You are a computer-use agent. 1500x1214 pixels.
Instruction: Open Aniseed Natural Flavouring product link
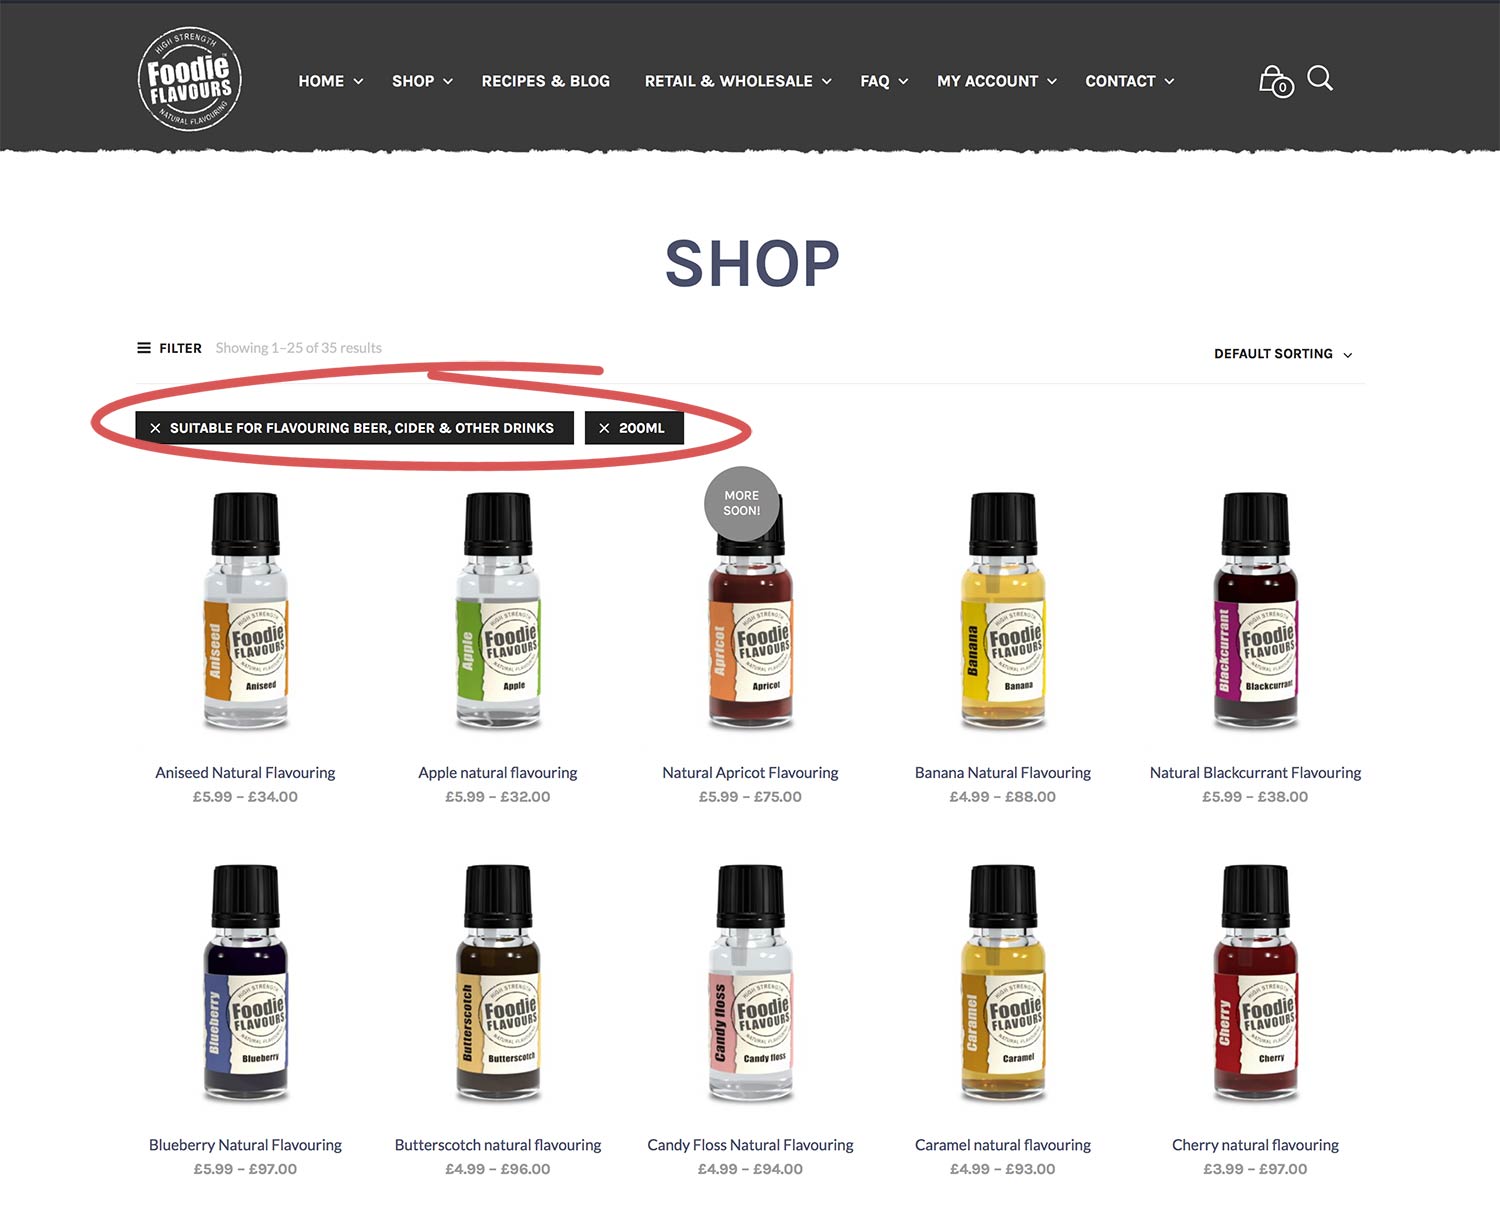(245, 773)
